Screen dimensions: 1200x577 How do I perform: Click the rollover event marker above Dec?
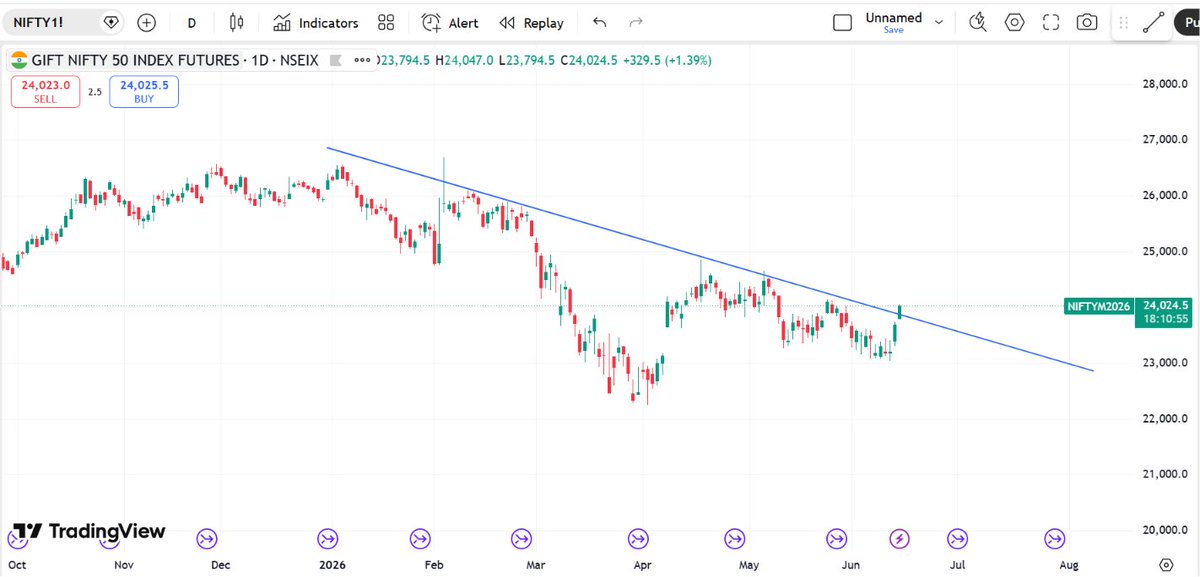[208, 539]
